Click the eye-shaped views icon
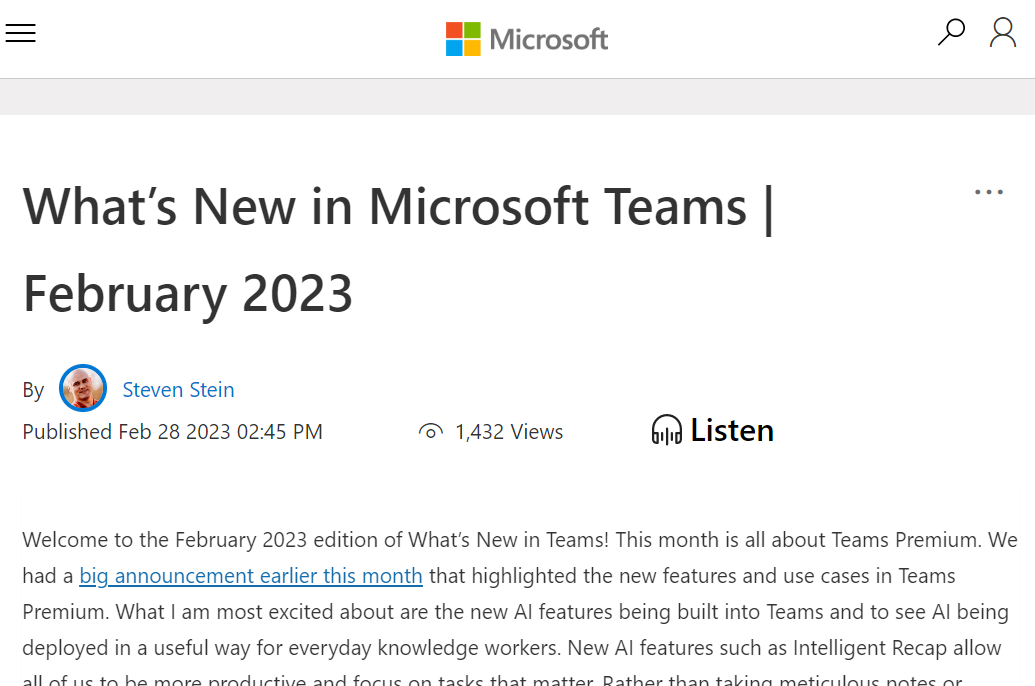1035x686 pixels. tap(430, 431)
